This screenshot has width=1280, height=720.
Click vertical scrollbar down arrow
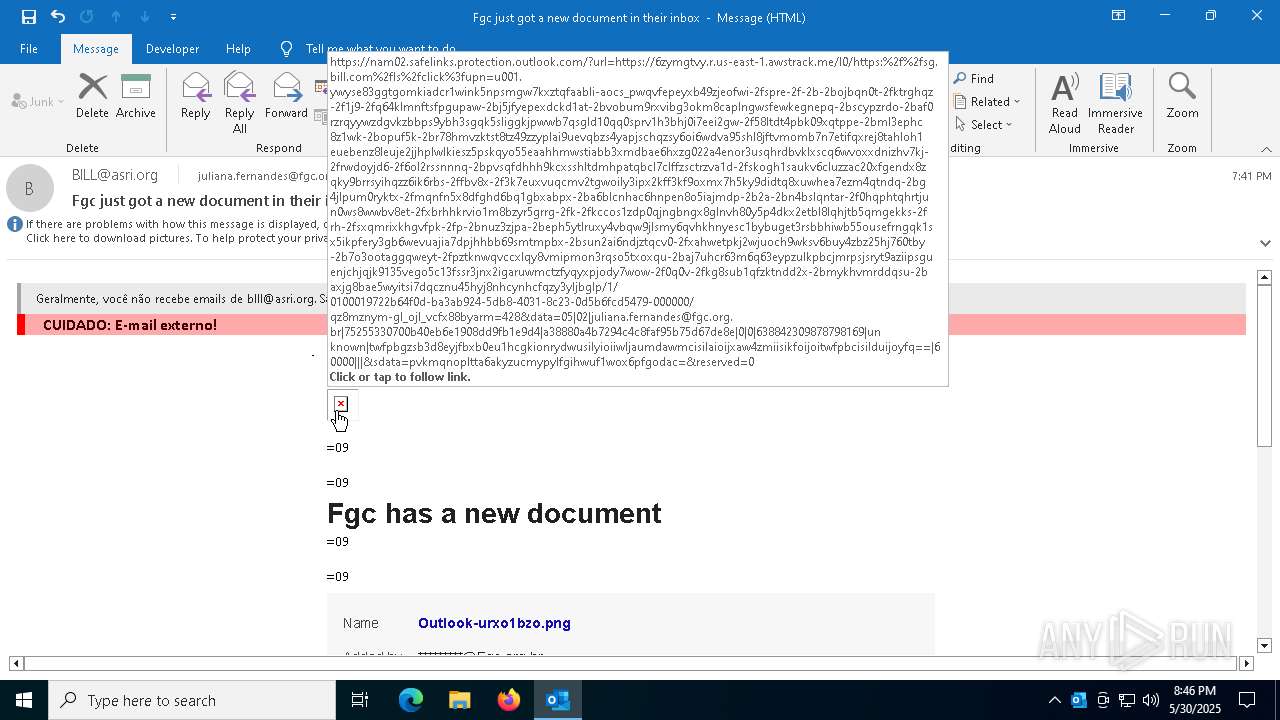coord(1265,646)
